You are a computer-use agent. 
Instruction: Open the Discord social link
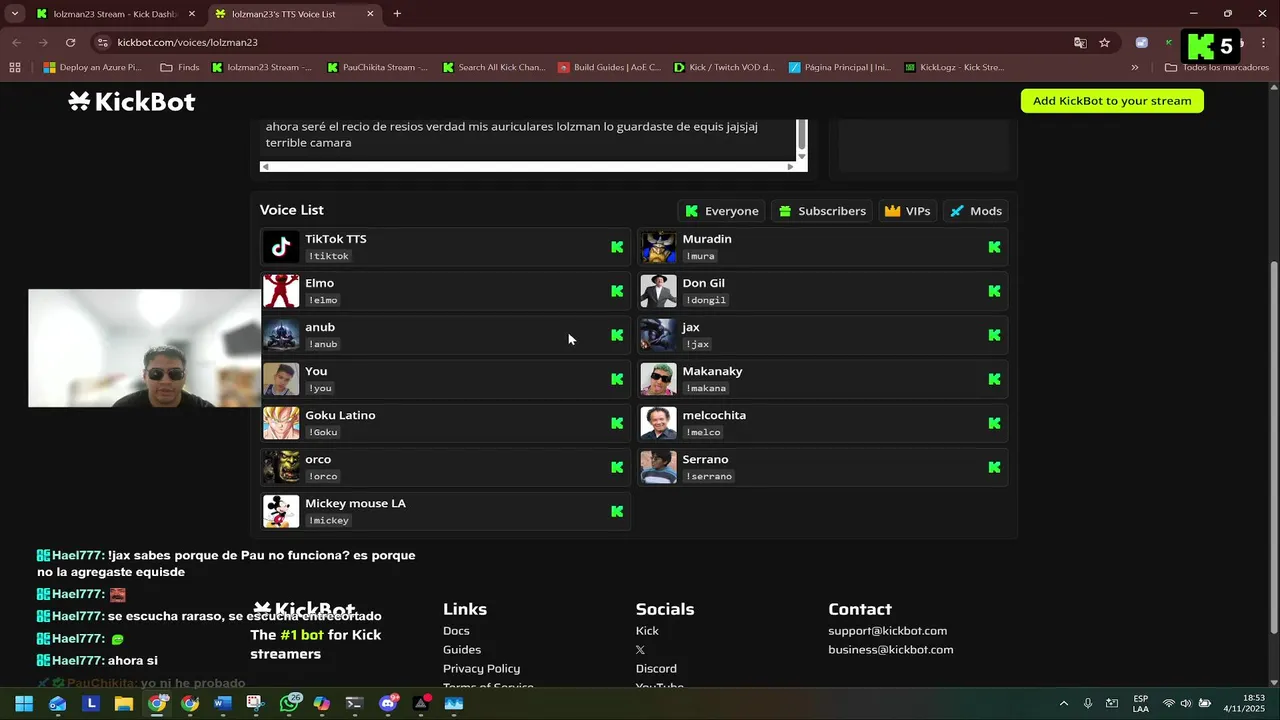tap(656, 669)
